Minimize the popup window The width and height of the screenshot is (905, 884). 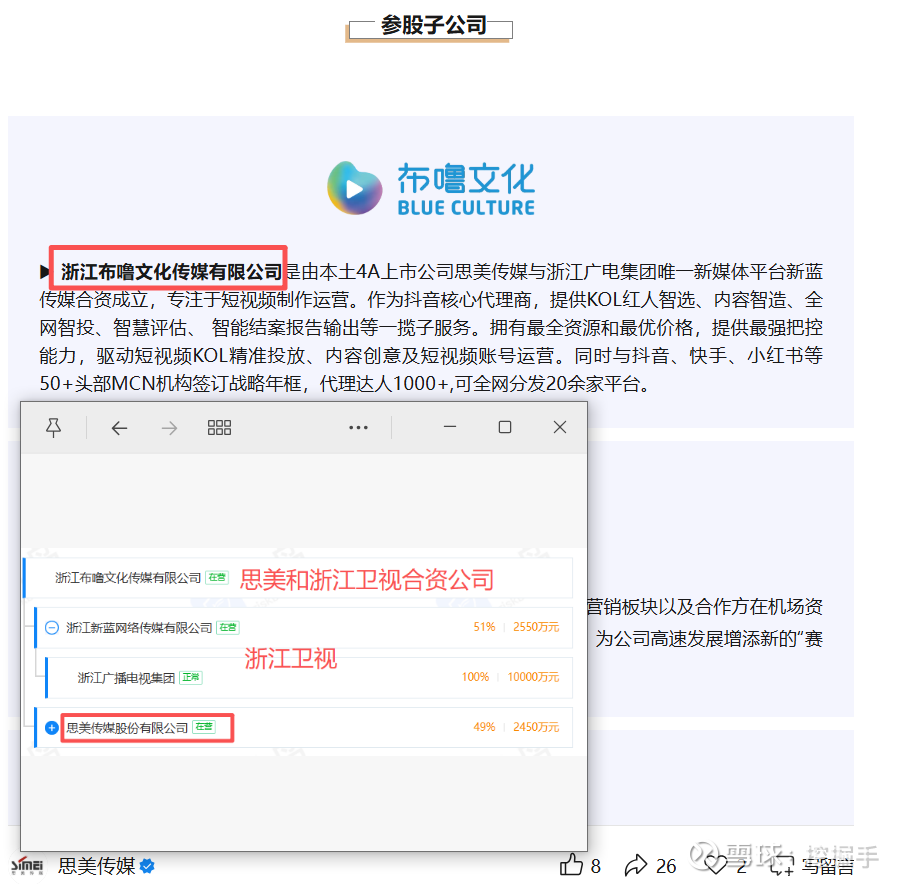click(450, 426)
